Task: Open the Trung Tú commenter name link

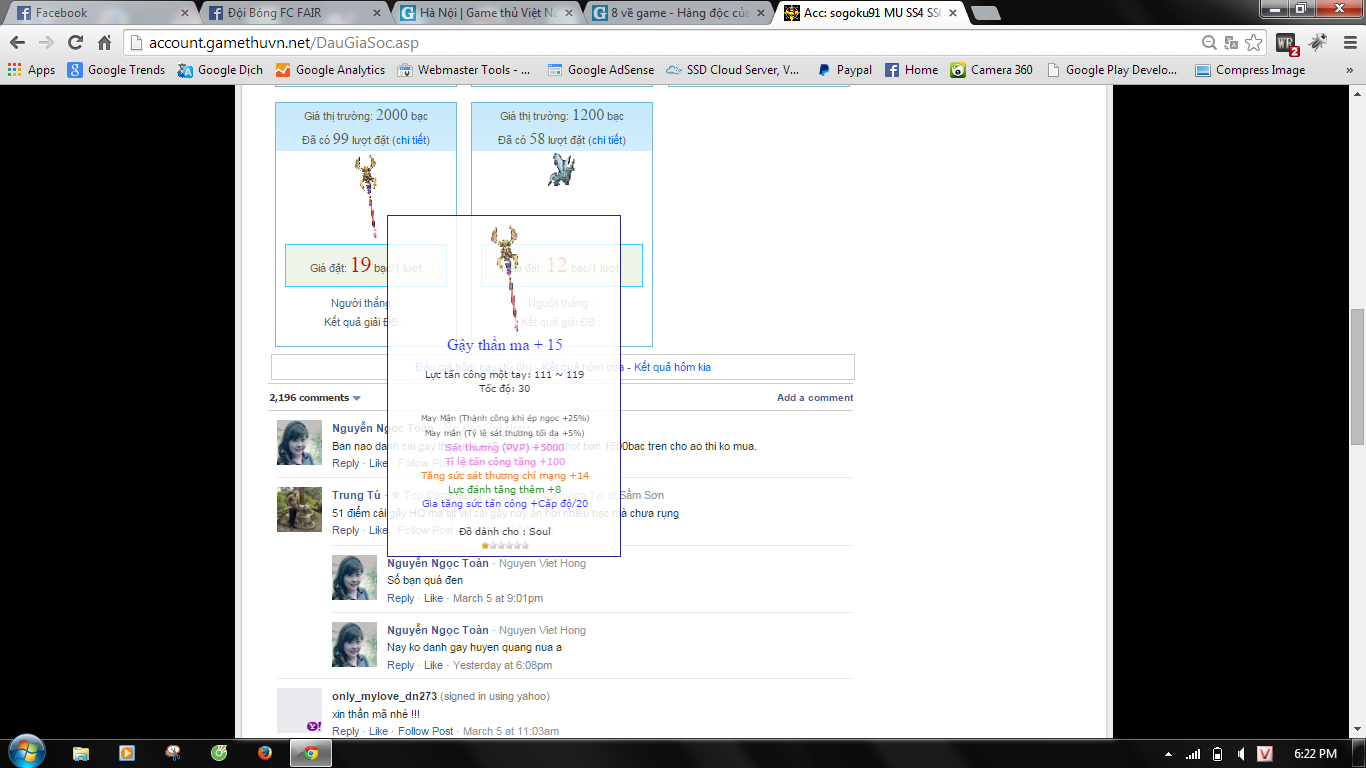Action: (x=356, y=495)
